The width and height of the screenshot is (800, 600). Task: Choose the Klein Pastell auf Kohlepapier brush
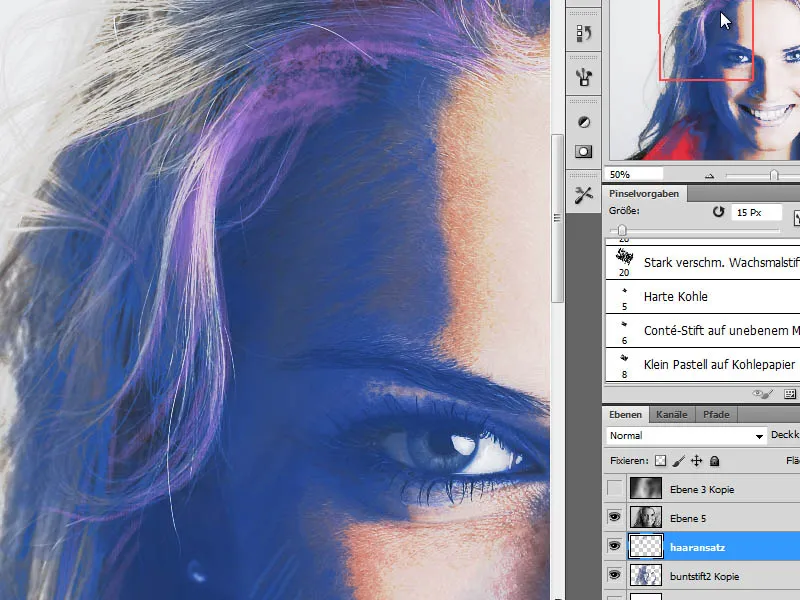pos(703,364)
